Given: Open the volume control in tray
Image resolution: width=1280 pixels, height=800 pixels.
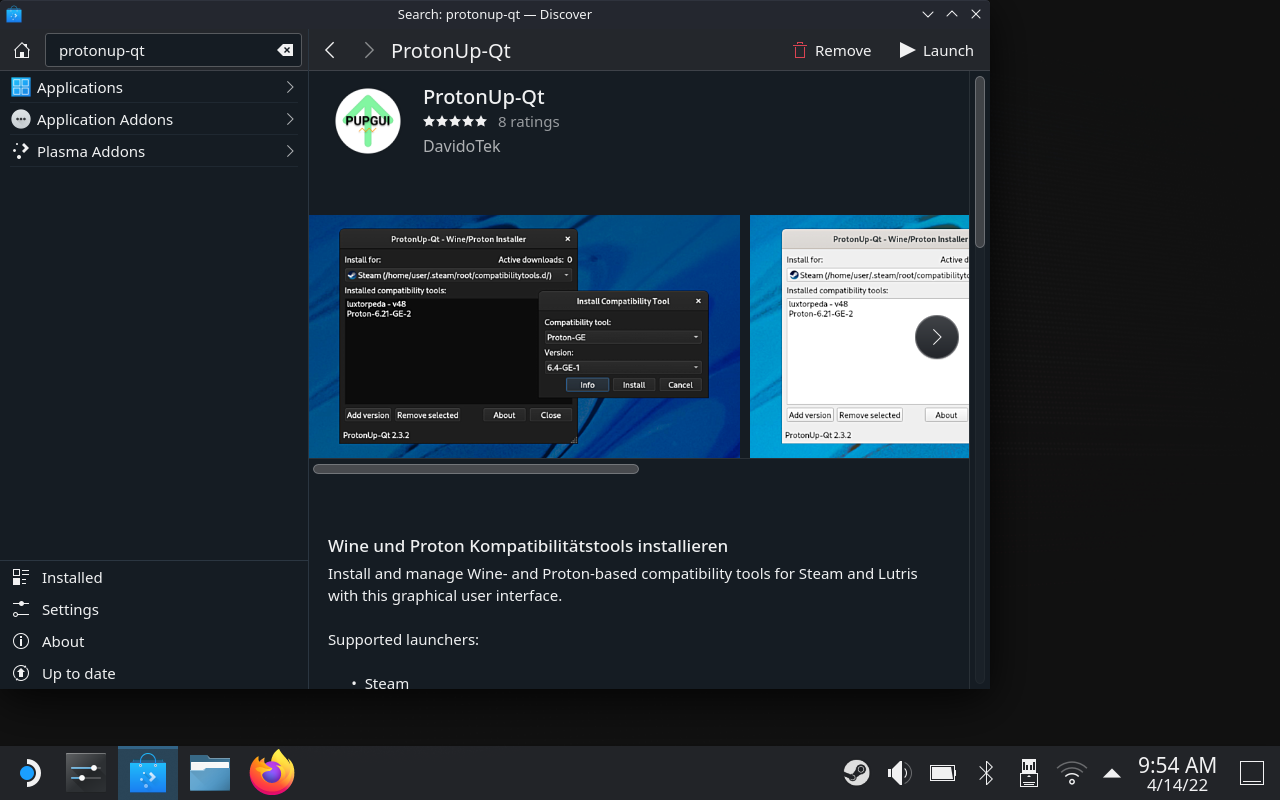Looking at the screenshot, I should pyautogui.click(x=899, y=773).
